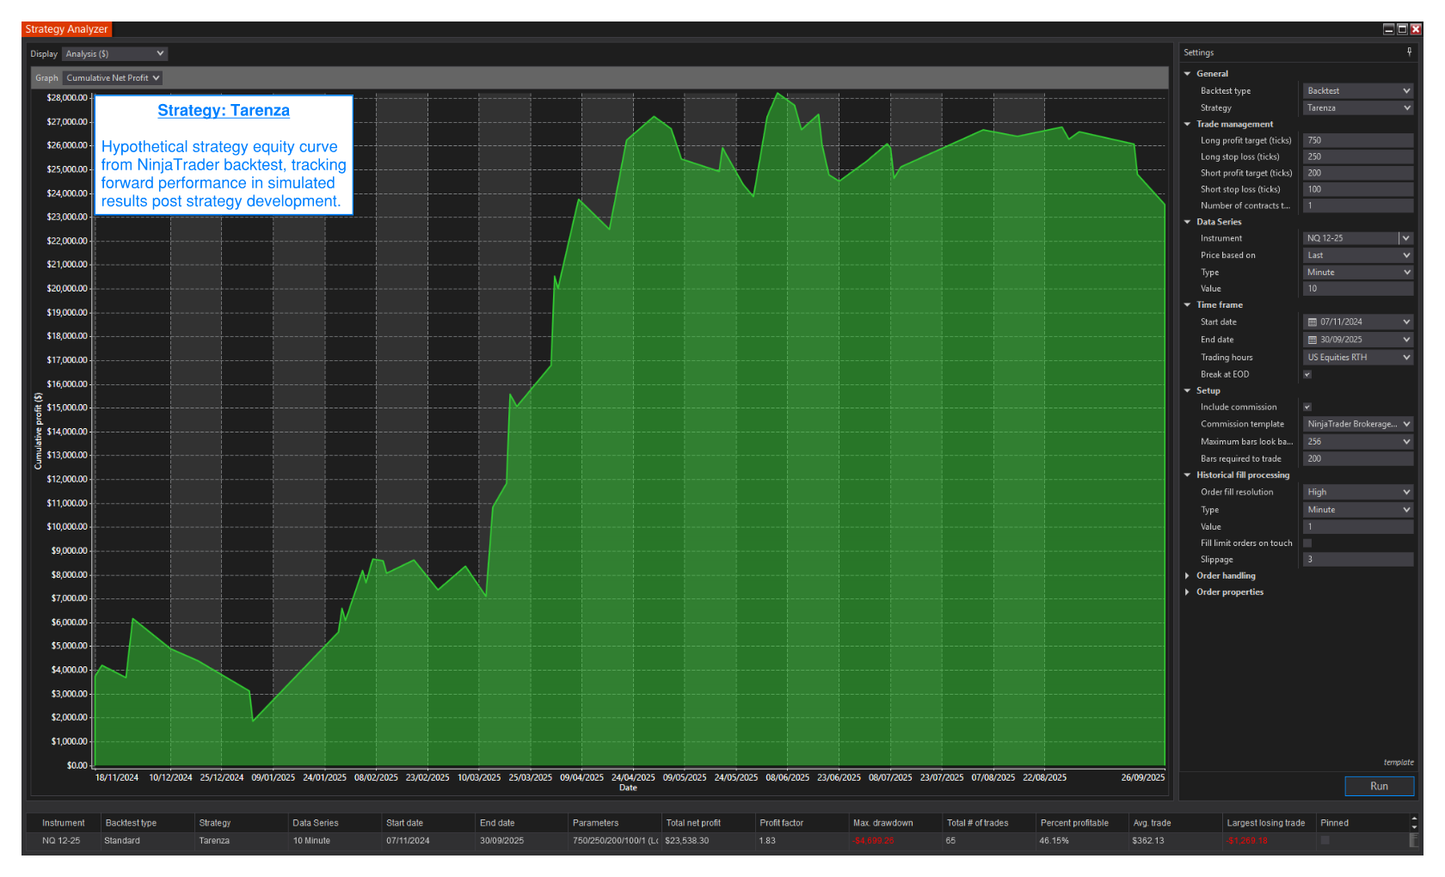Open the Graph Cumulative Net Profit dropdown
This screenshot has height=877, width=1445.
coord(112,78)
